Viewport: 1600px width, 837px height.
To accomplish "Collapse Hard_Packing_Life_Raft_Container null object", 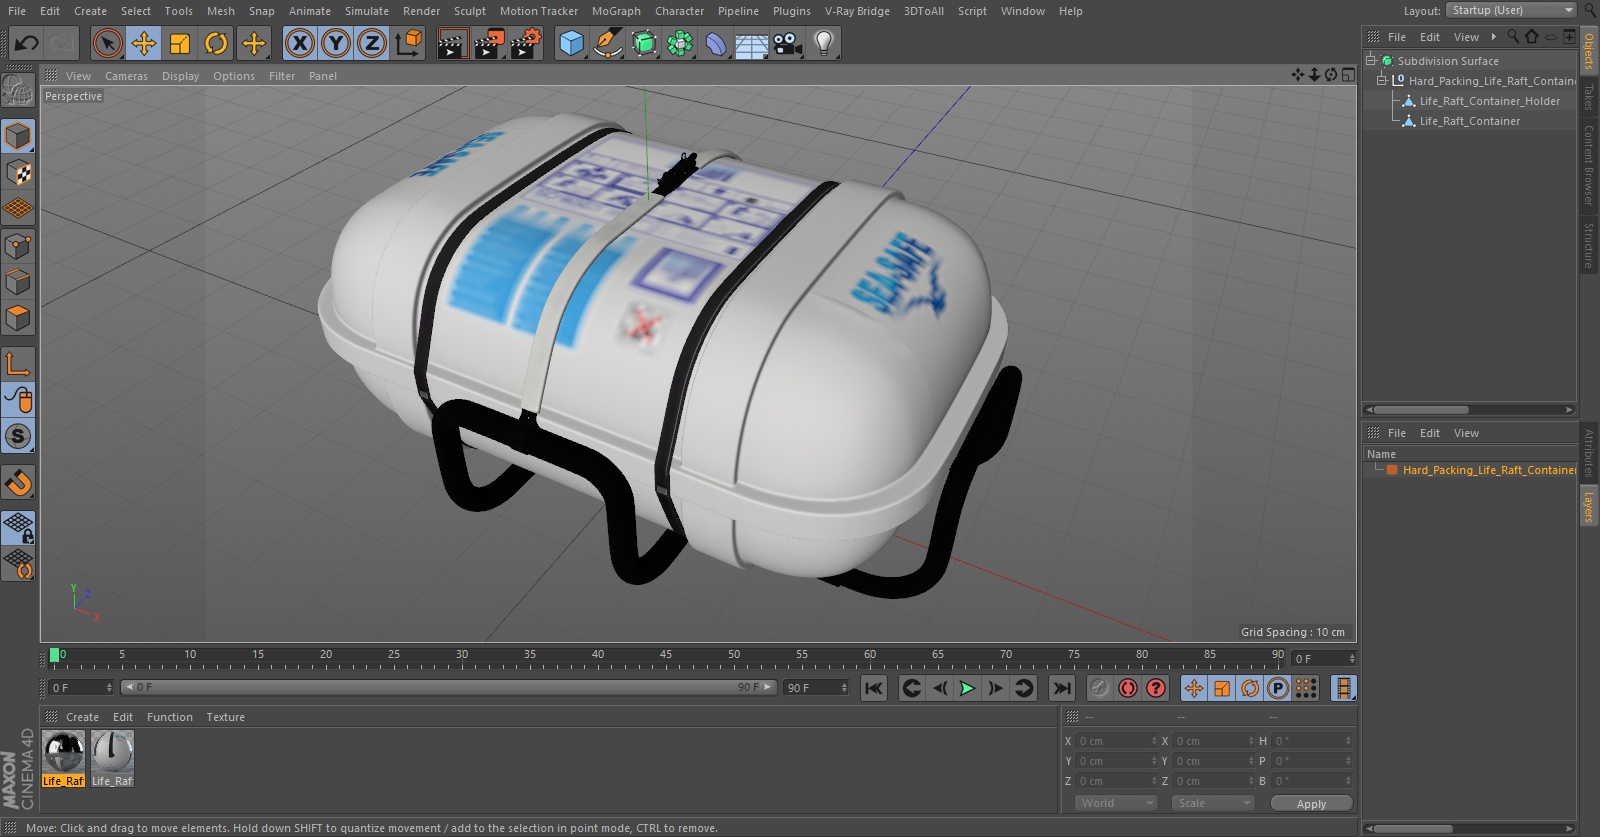I will [x=1382, y=80].
